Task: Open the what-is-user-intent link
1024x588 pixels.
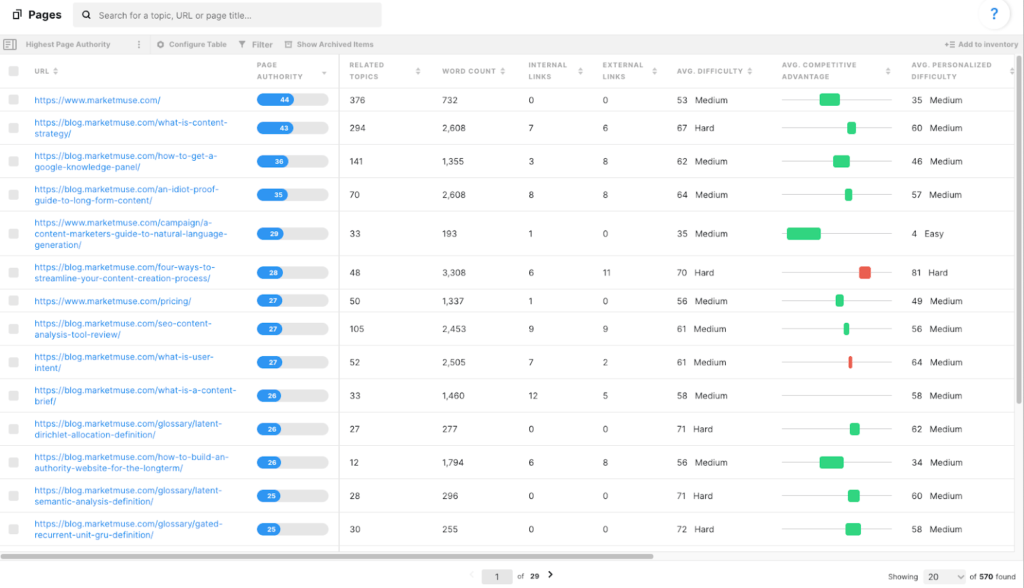Action: pos(123,363)
